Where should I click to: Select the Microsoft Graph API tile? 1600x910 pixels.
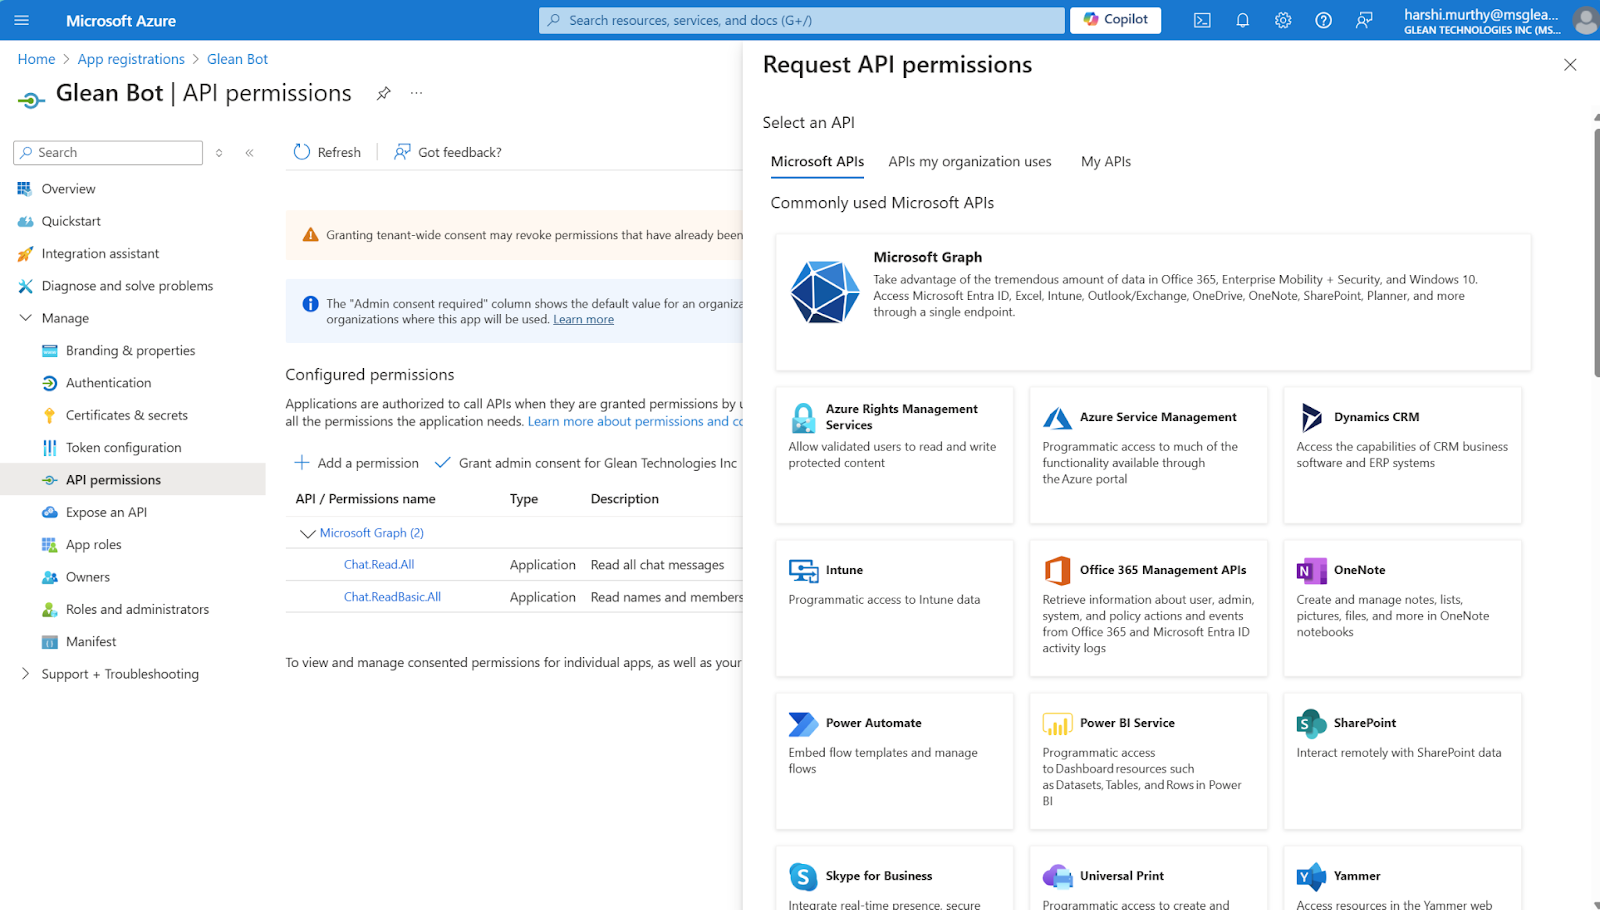(x=1152, y=302)
